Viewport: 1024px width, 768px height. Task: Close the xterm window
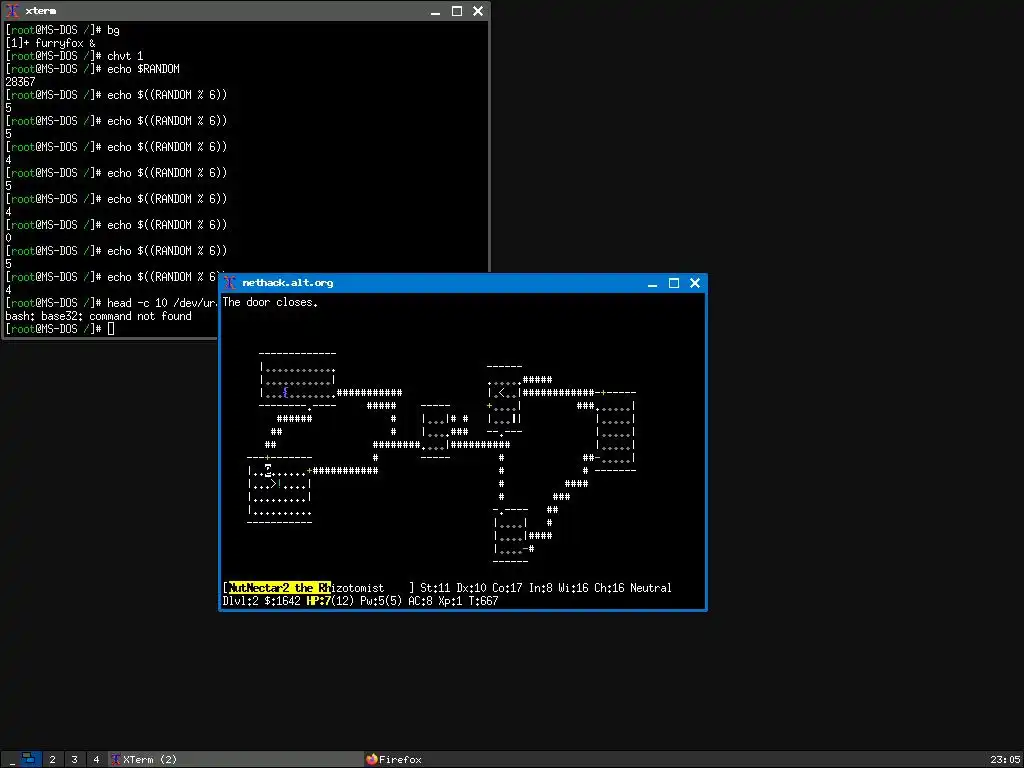pos(478,11)
